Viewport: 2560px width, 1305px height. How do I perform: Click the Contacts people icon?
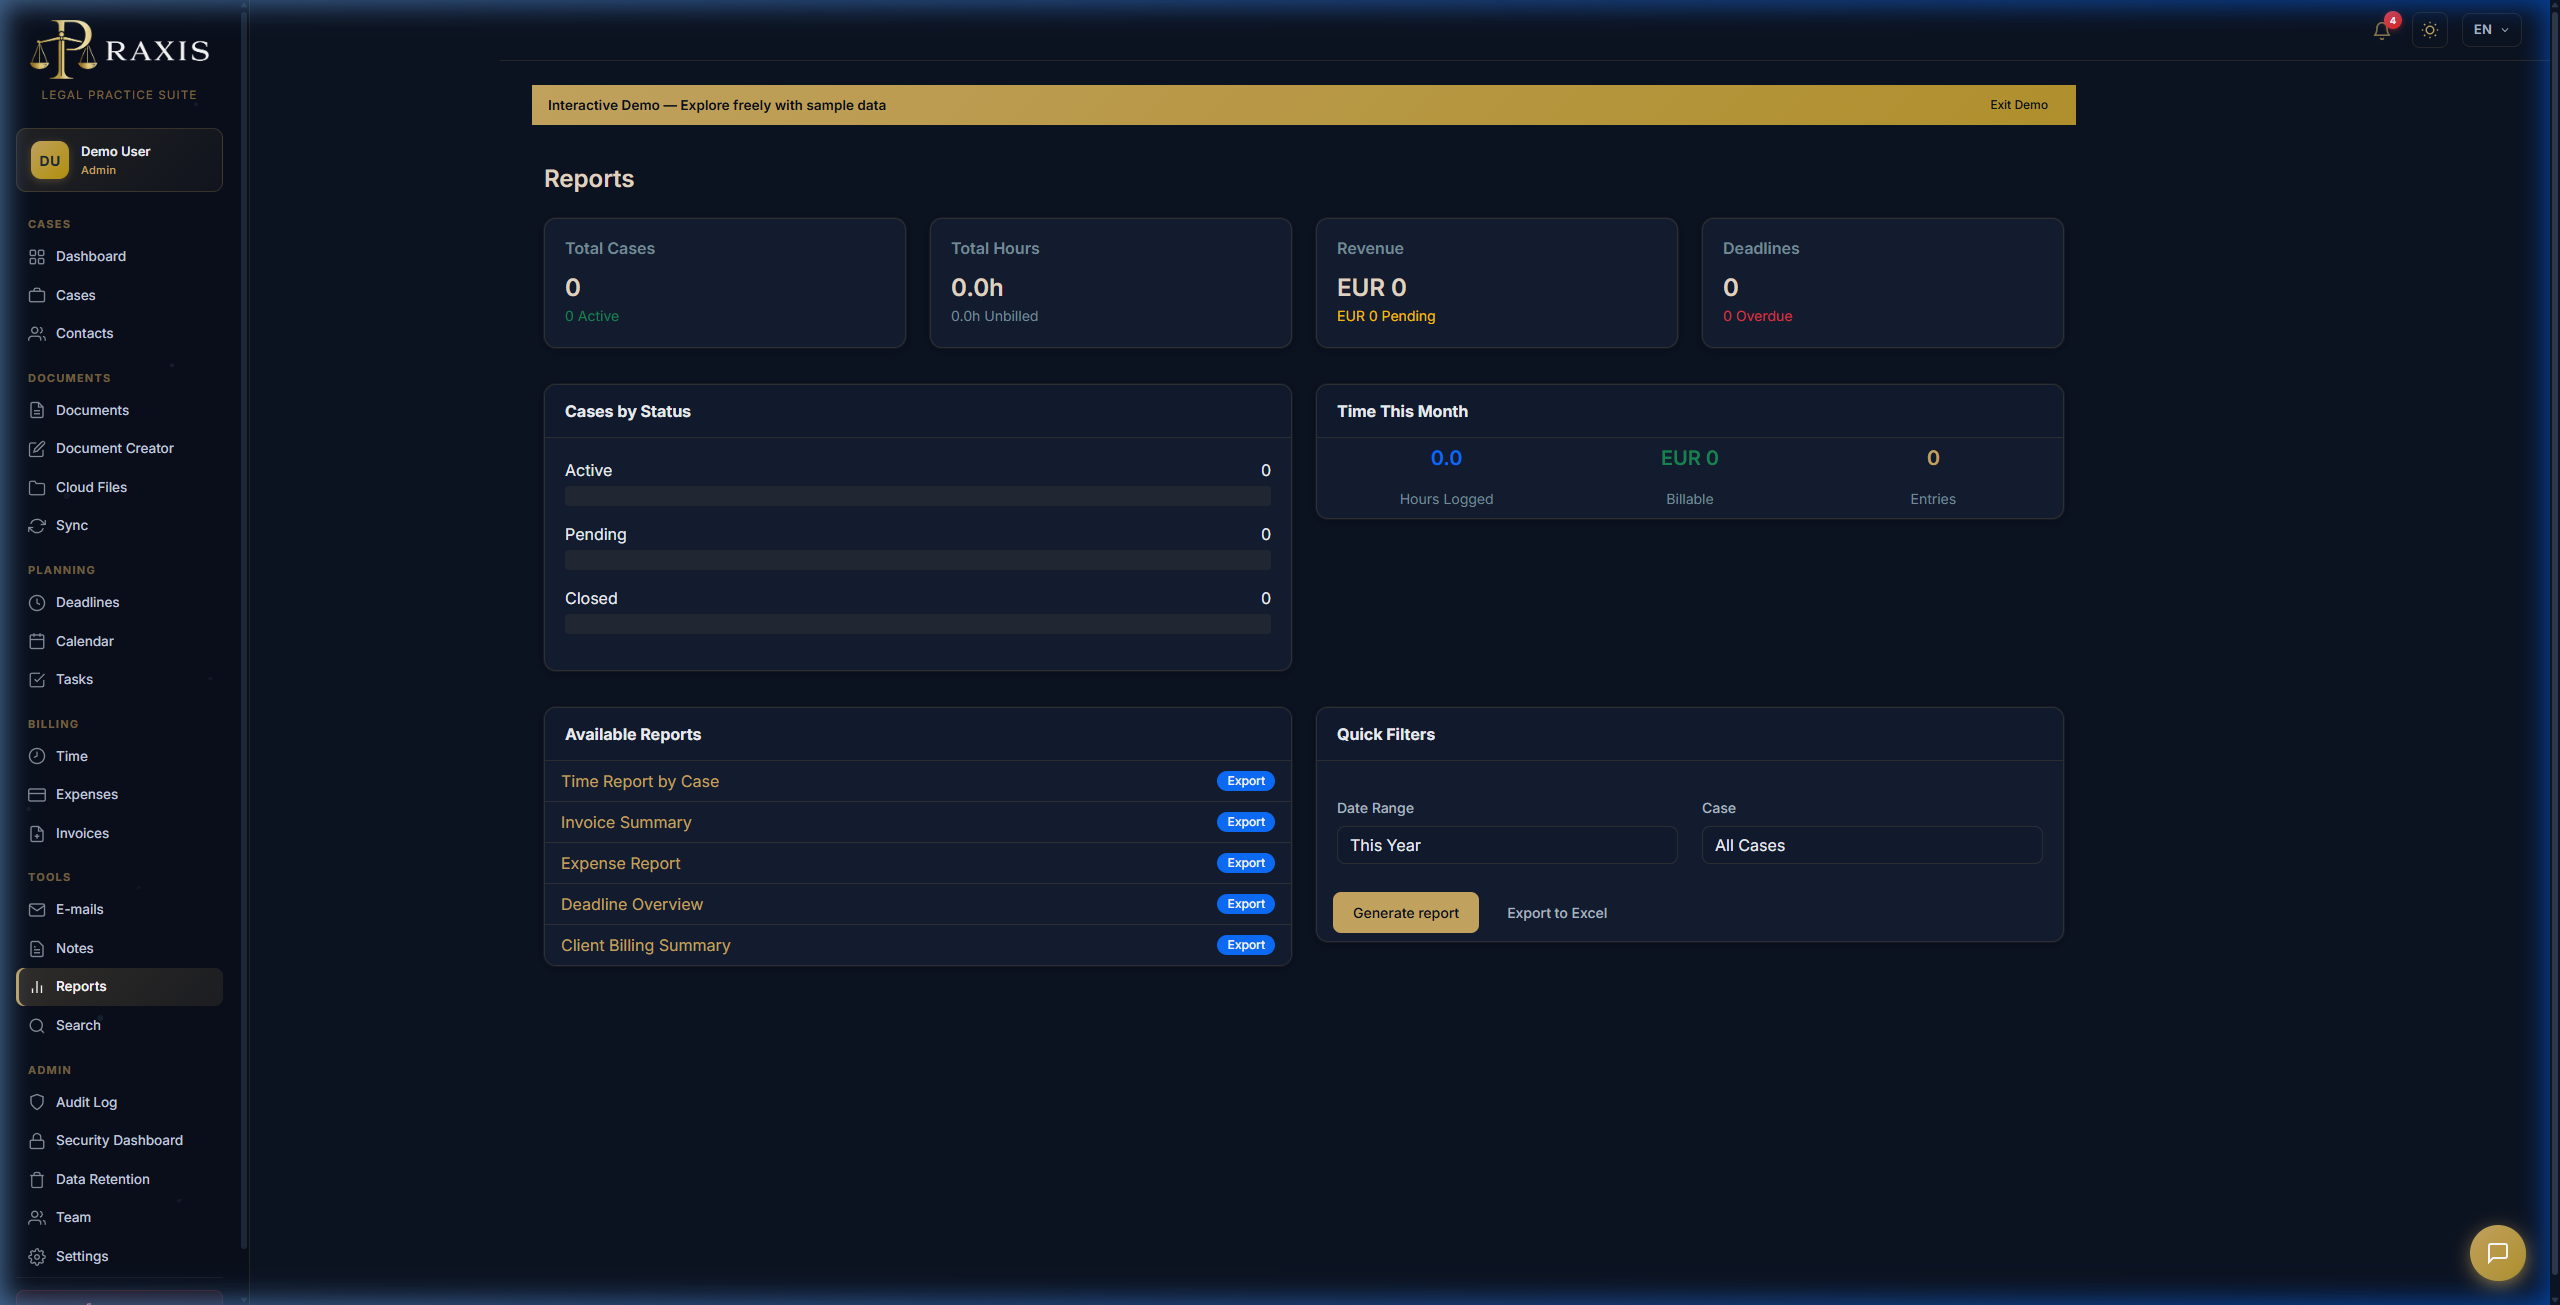click(x=37, y=334)
